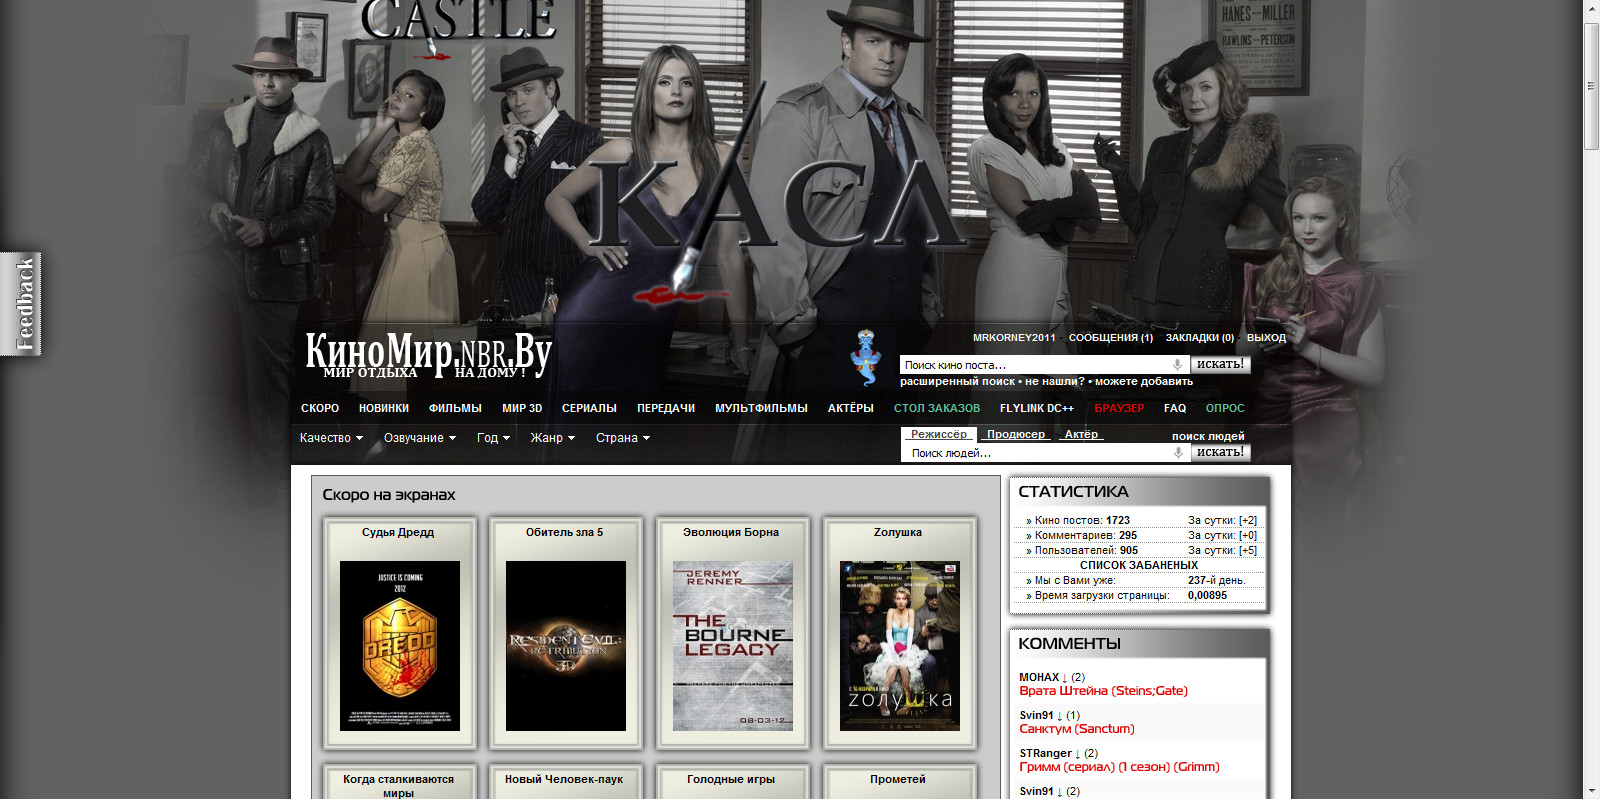Switch to the Продюсер search tab
The image size is (1600, 799).
point(1016,434)
